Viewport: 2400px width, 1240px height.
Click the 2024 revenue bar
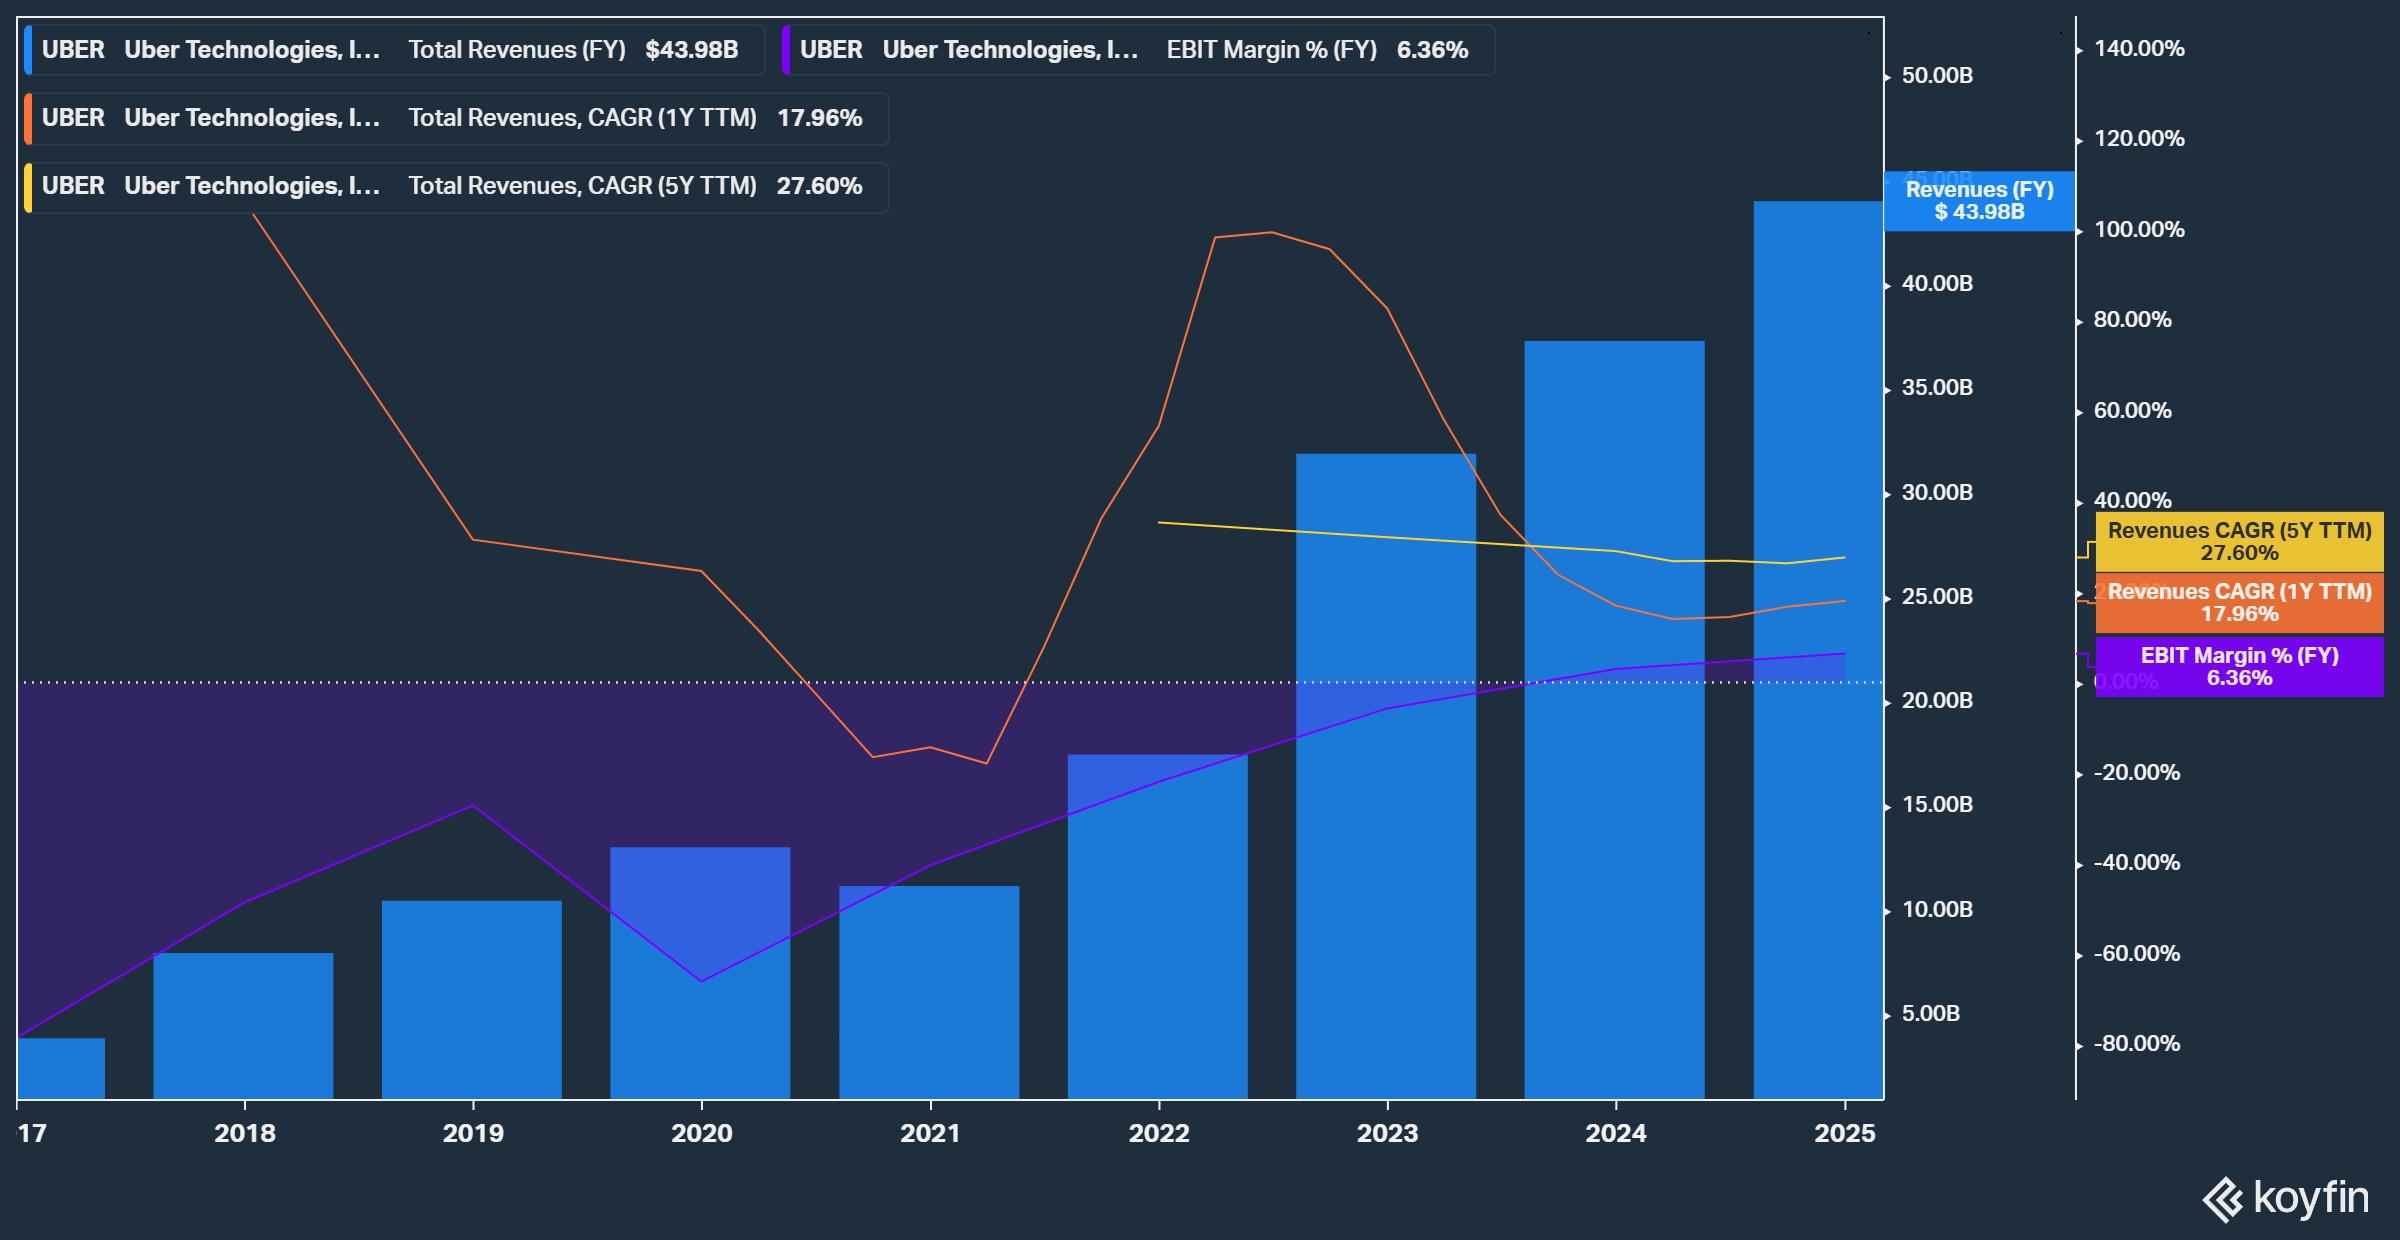tap(1614, 720)
